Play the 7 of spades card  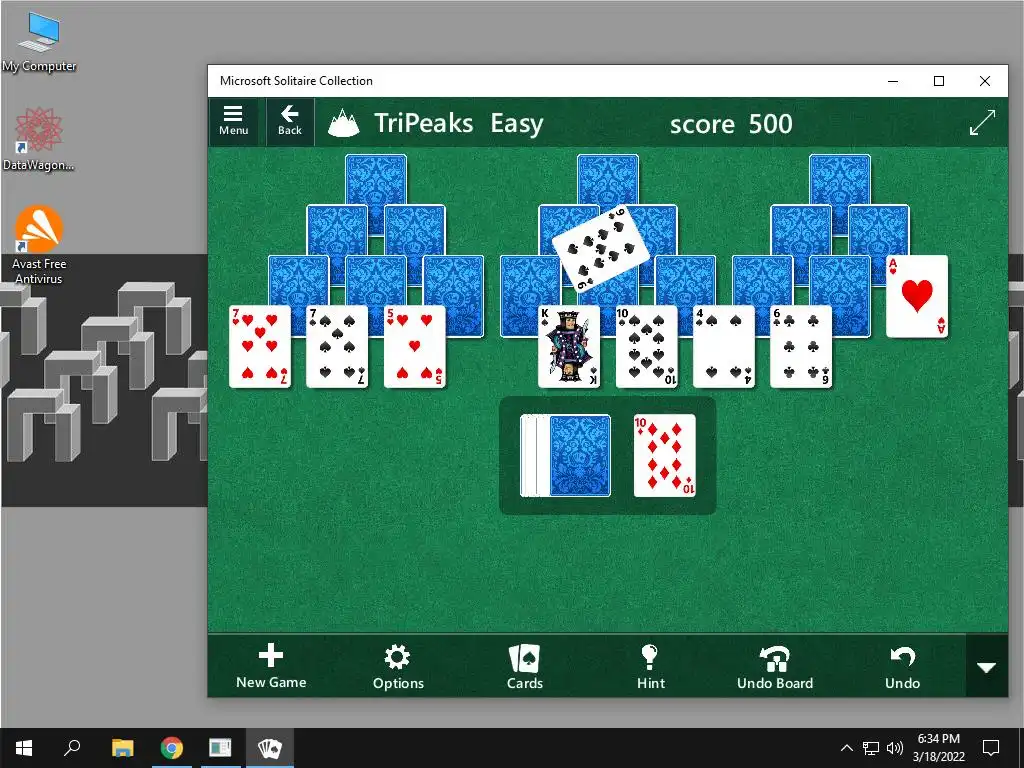coord(337,346)
